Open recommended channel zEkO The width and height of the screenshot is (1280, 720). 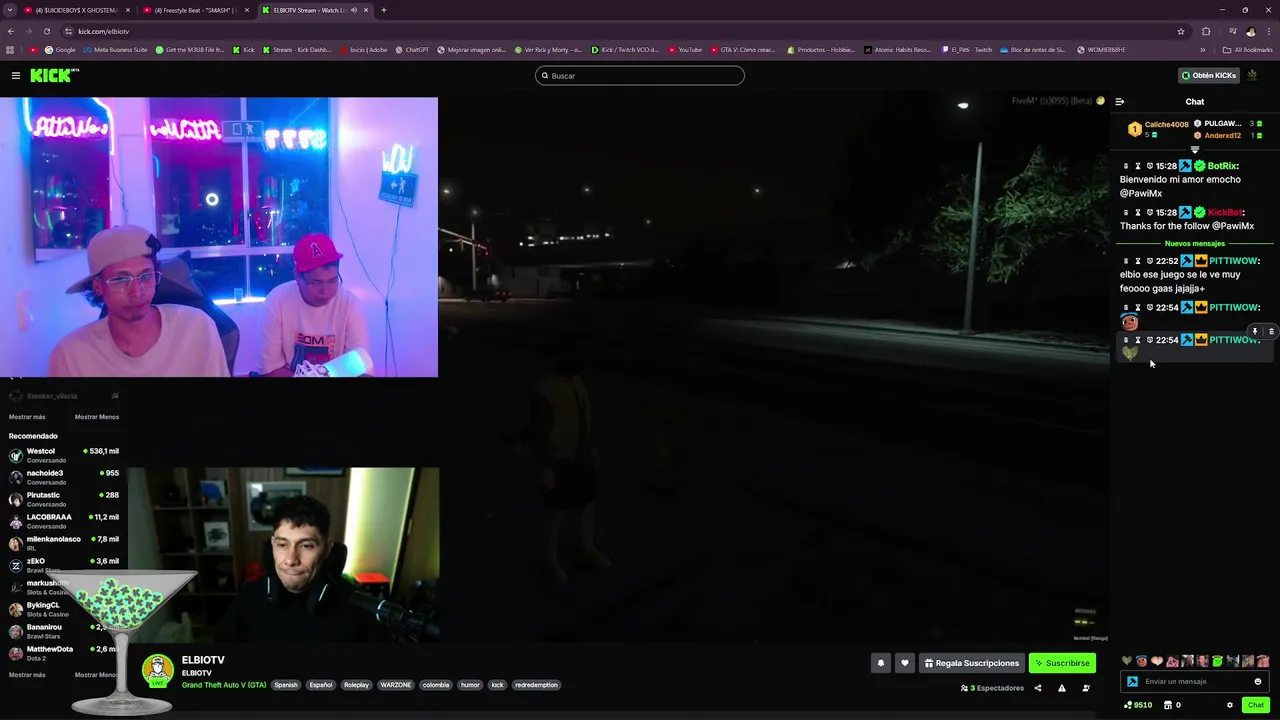click(63, 565)
